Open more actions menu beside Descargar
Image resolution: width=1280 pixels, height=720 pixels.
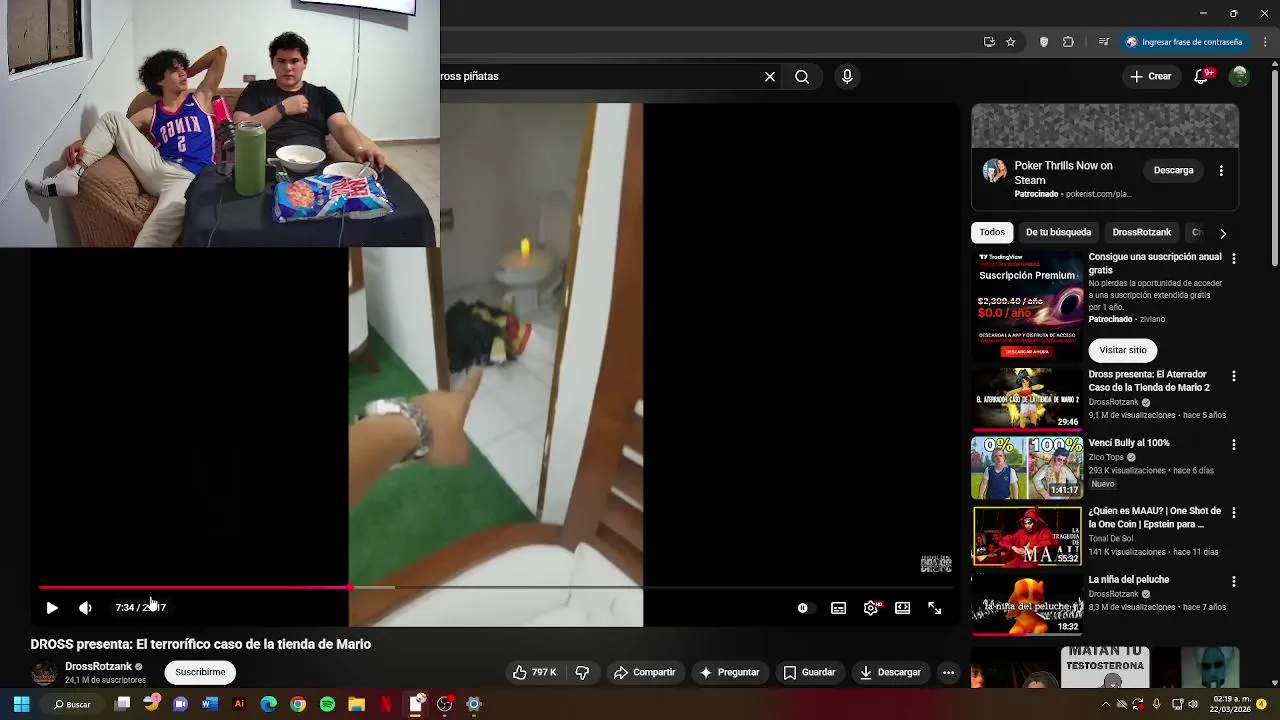pos(948,673)
